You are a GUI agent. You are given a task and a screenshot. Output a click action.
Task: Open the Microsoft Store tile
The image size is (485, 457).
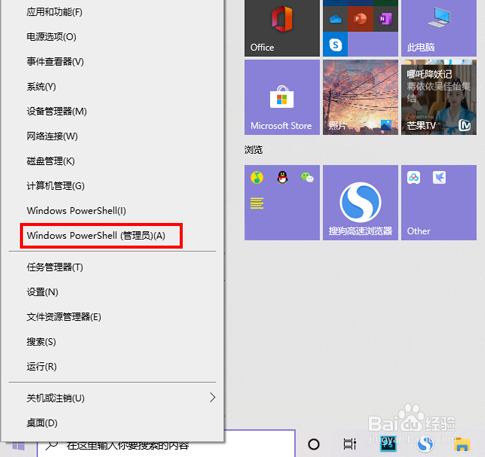(x=282, y=97)
